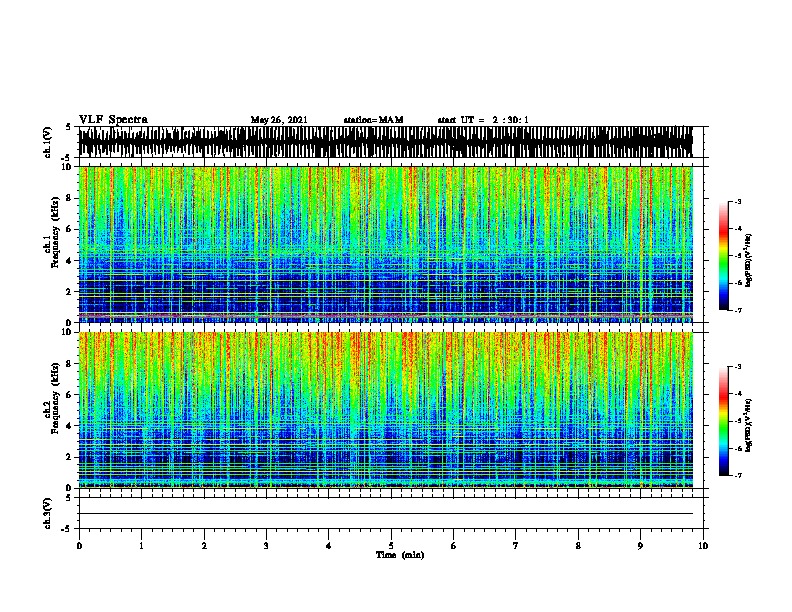This screenshot has width=792, height=612.
Task: Click the ch.2 spectrogram panel
Action: point(386,410)
